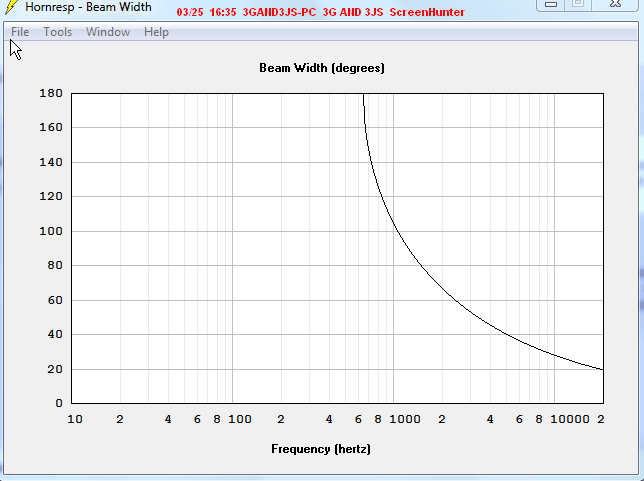Click the 100 label on frequency axis
644x481 pixels.
click(x=240, y=419)
